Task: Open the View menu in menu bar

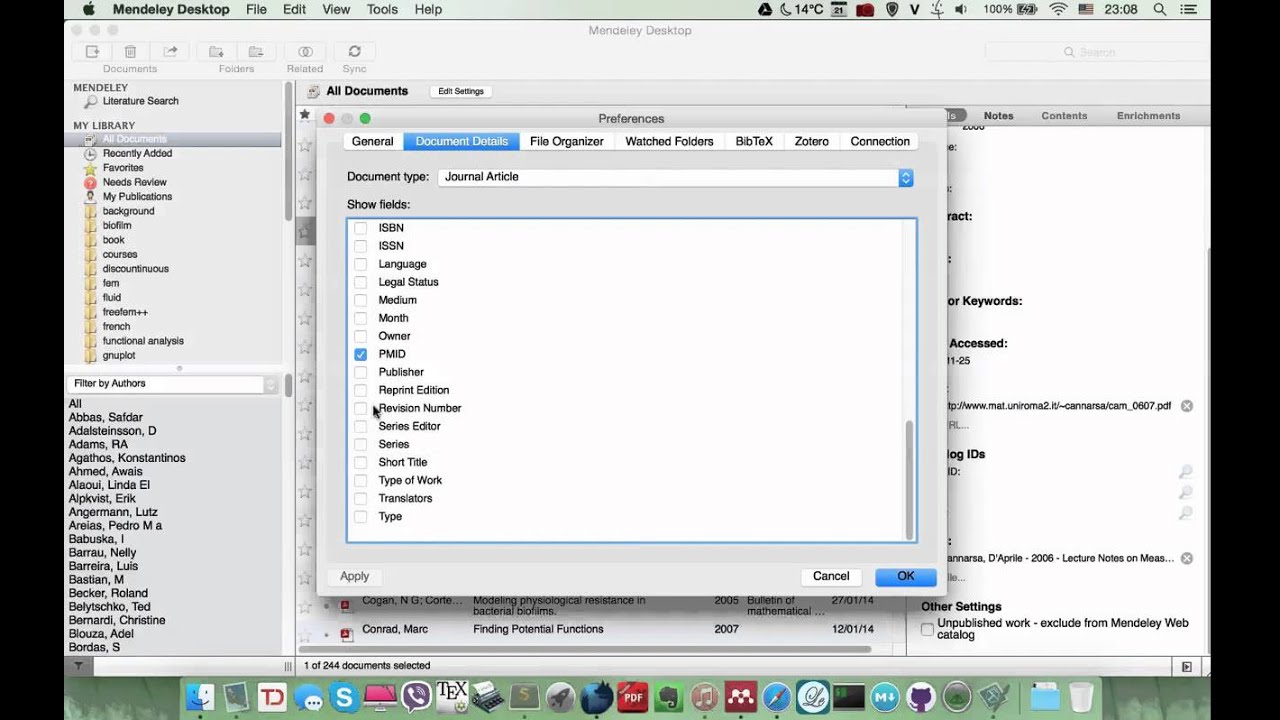Action: click(x=336, y=9)
